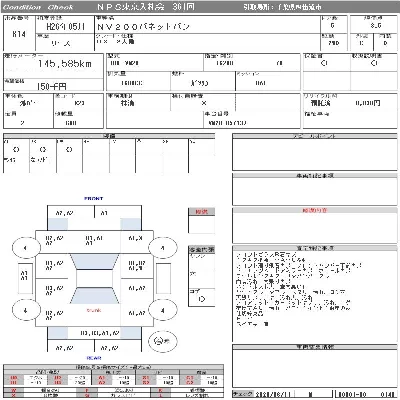Click the front-left tire circle
Image resolution: width=400 pixels, height=400 pixels.
(26, 248)
